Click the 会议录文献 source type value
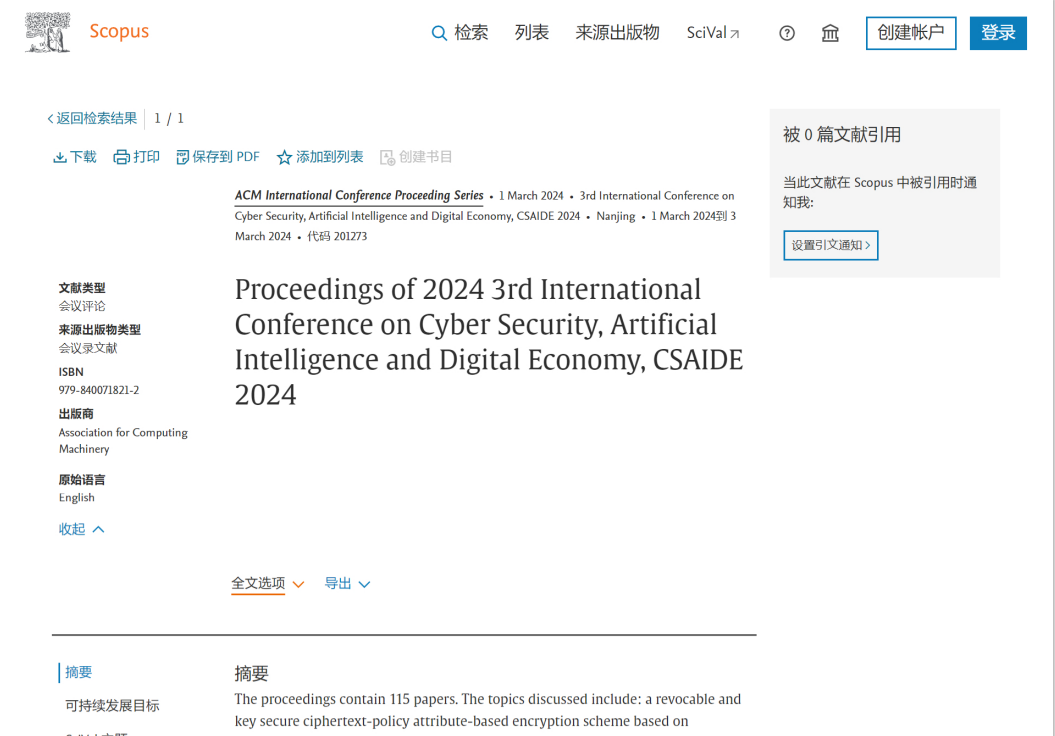 click(x=88, y=348)
